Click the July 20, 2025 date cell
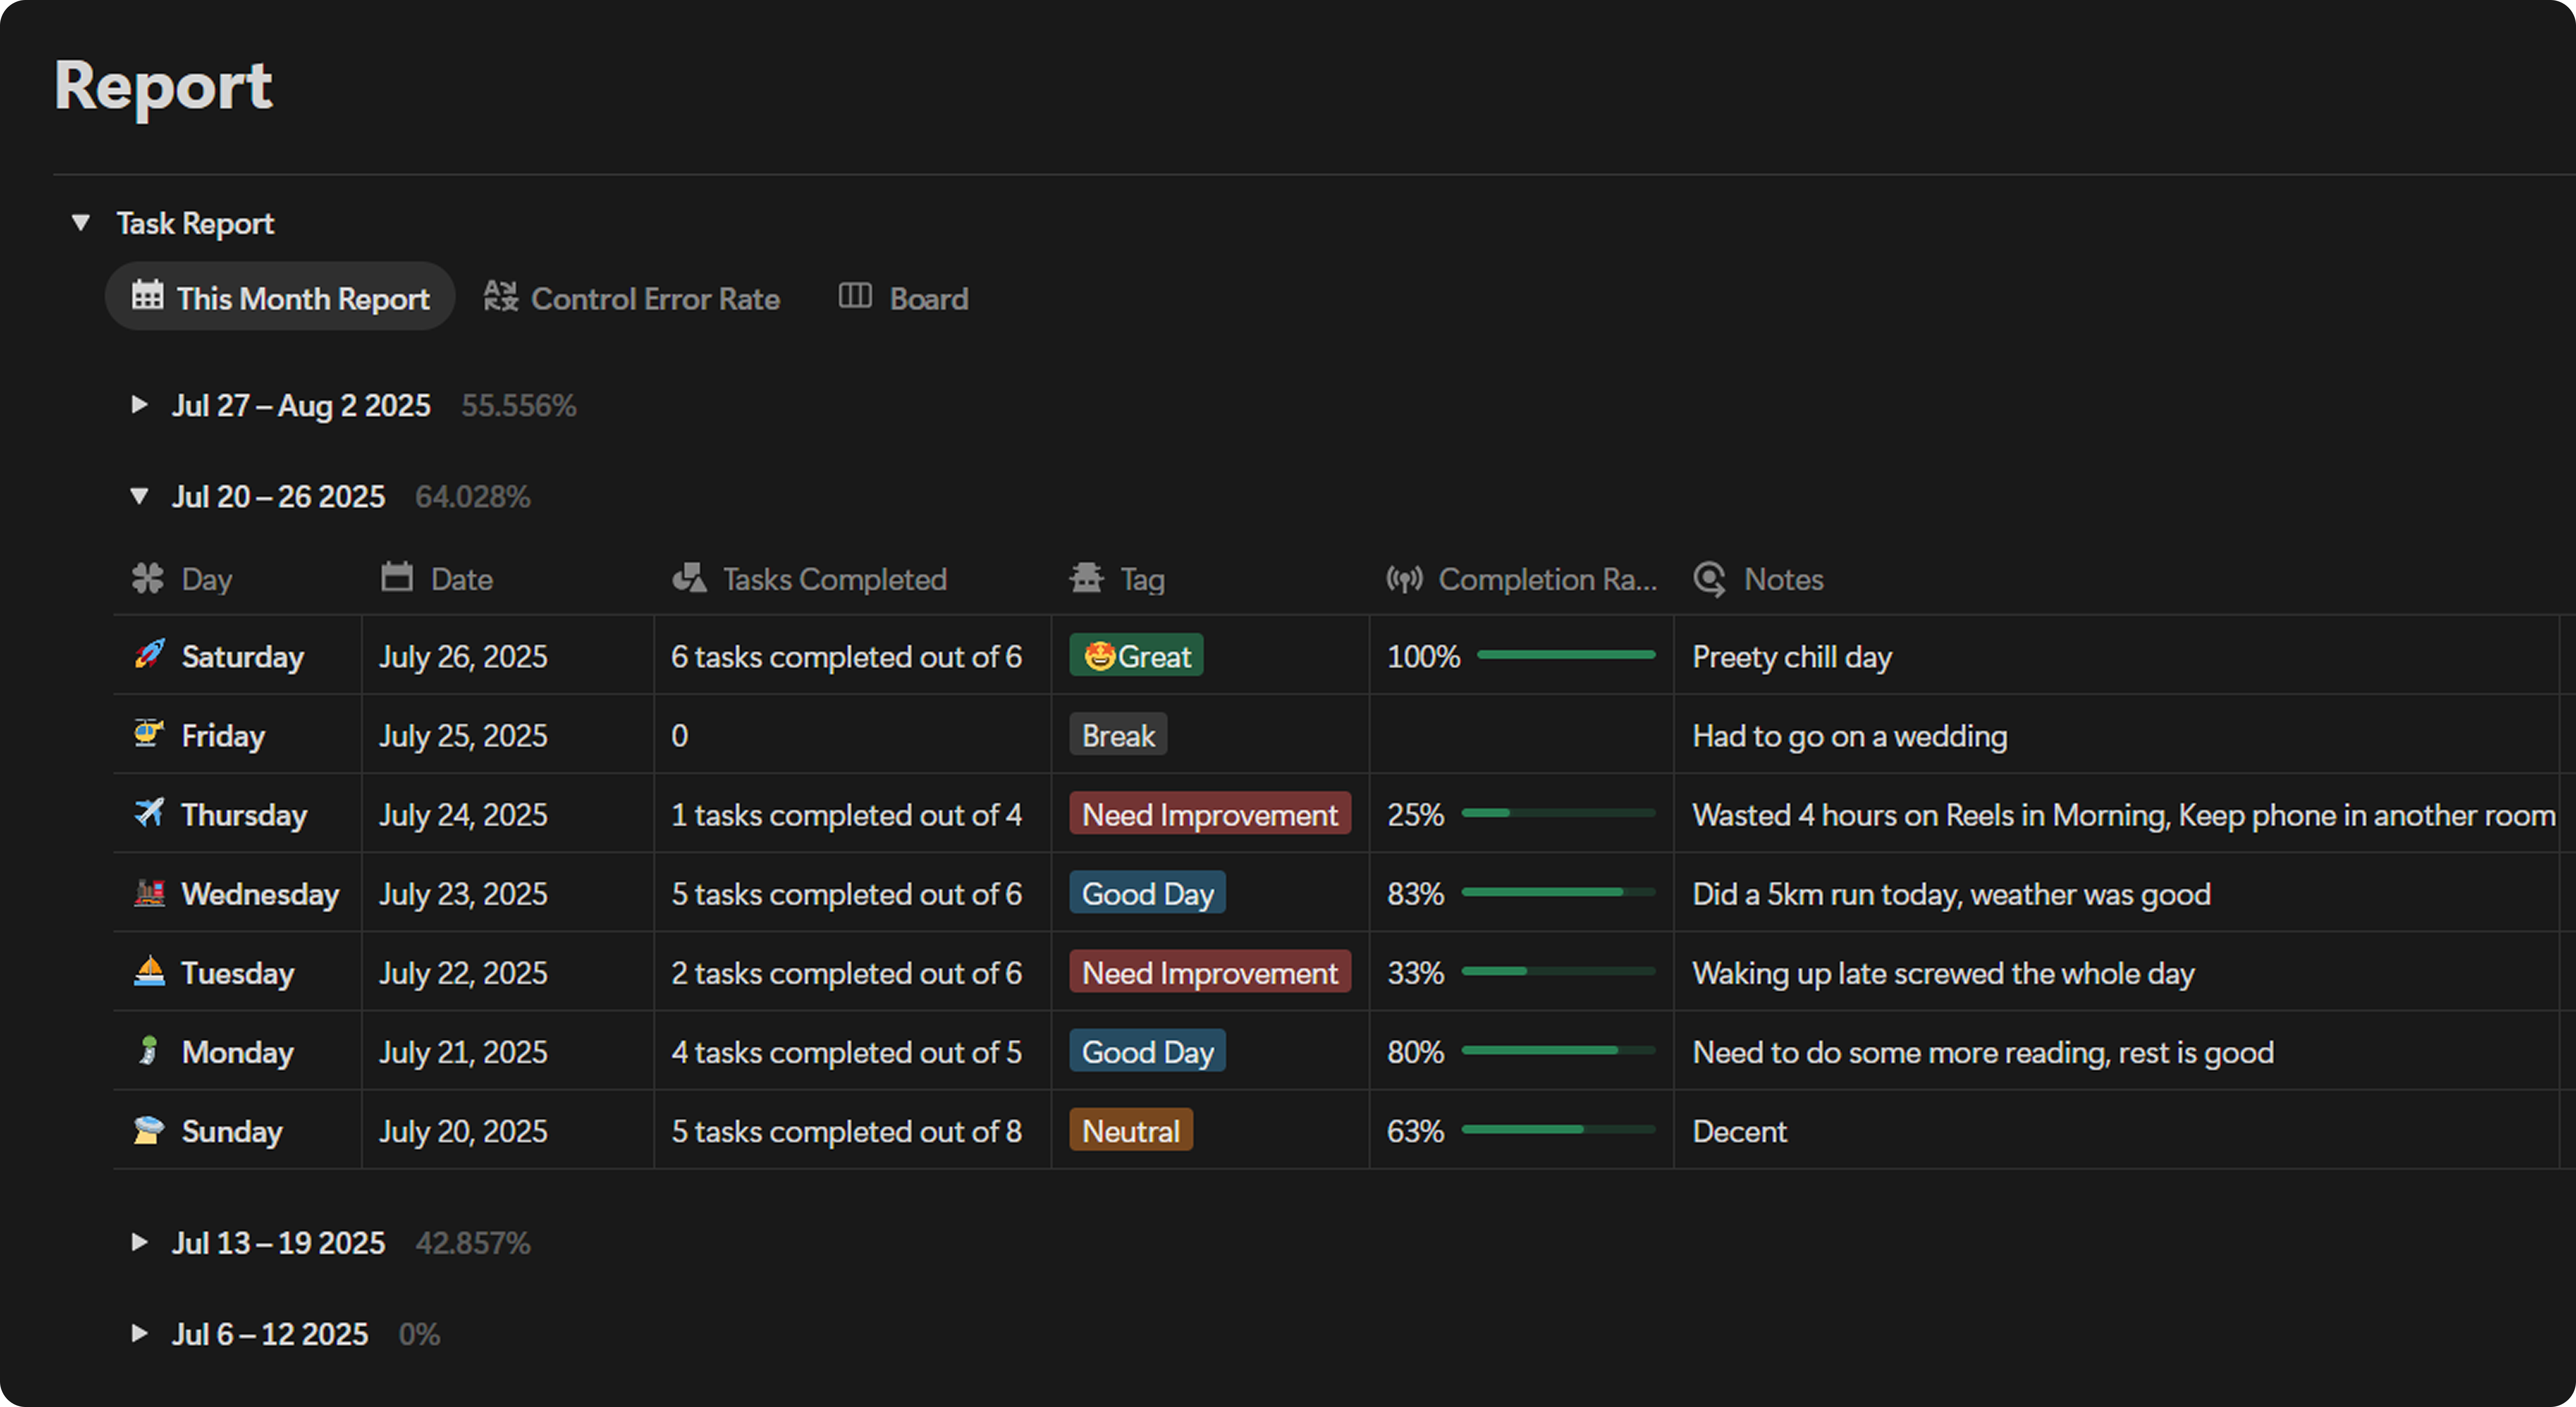 (508, 1130)
